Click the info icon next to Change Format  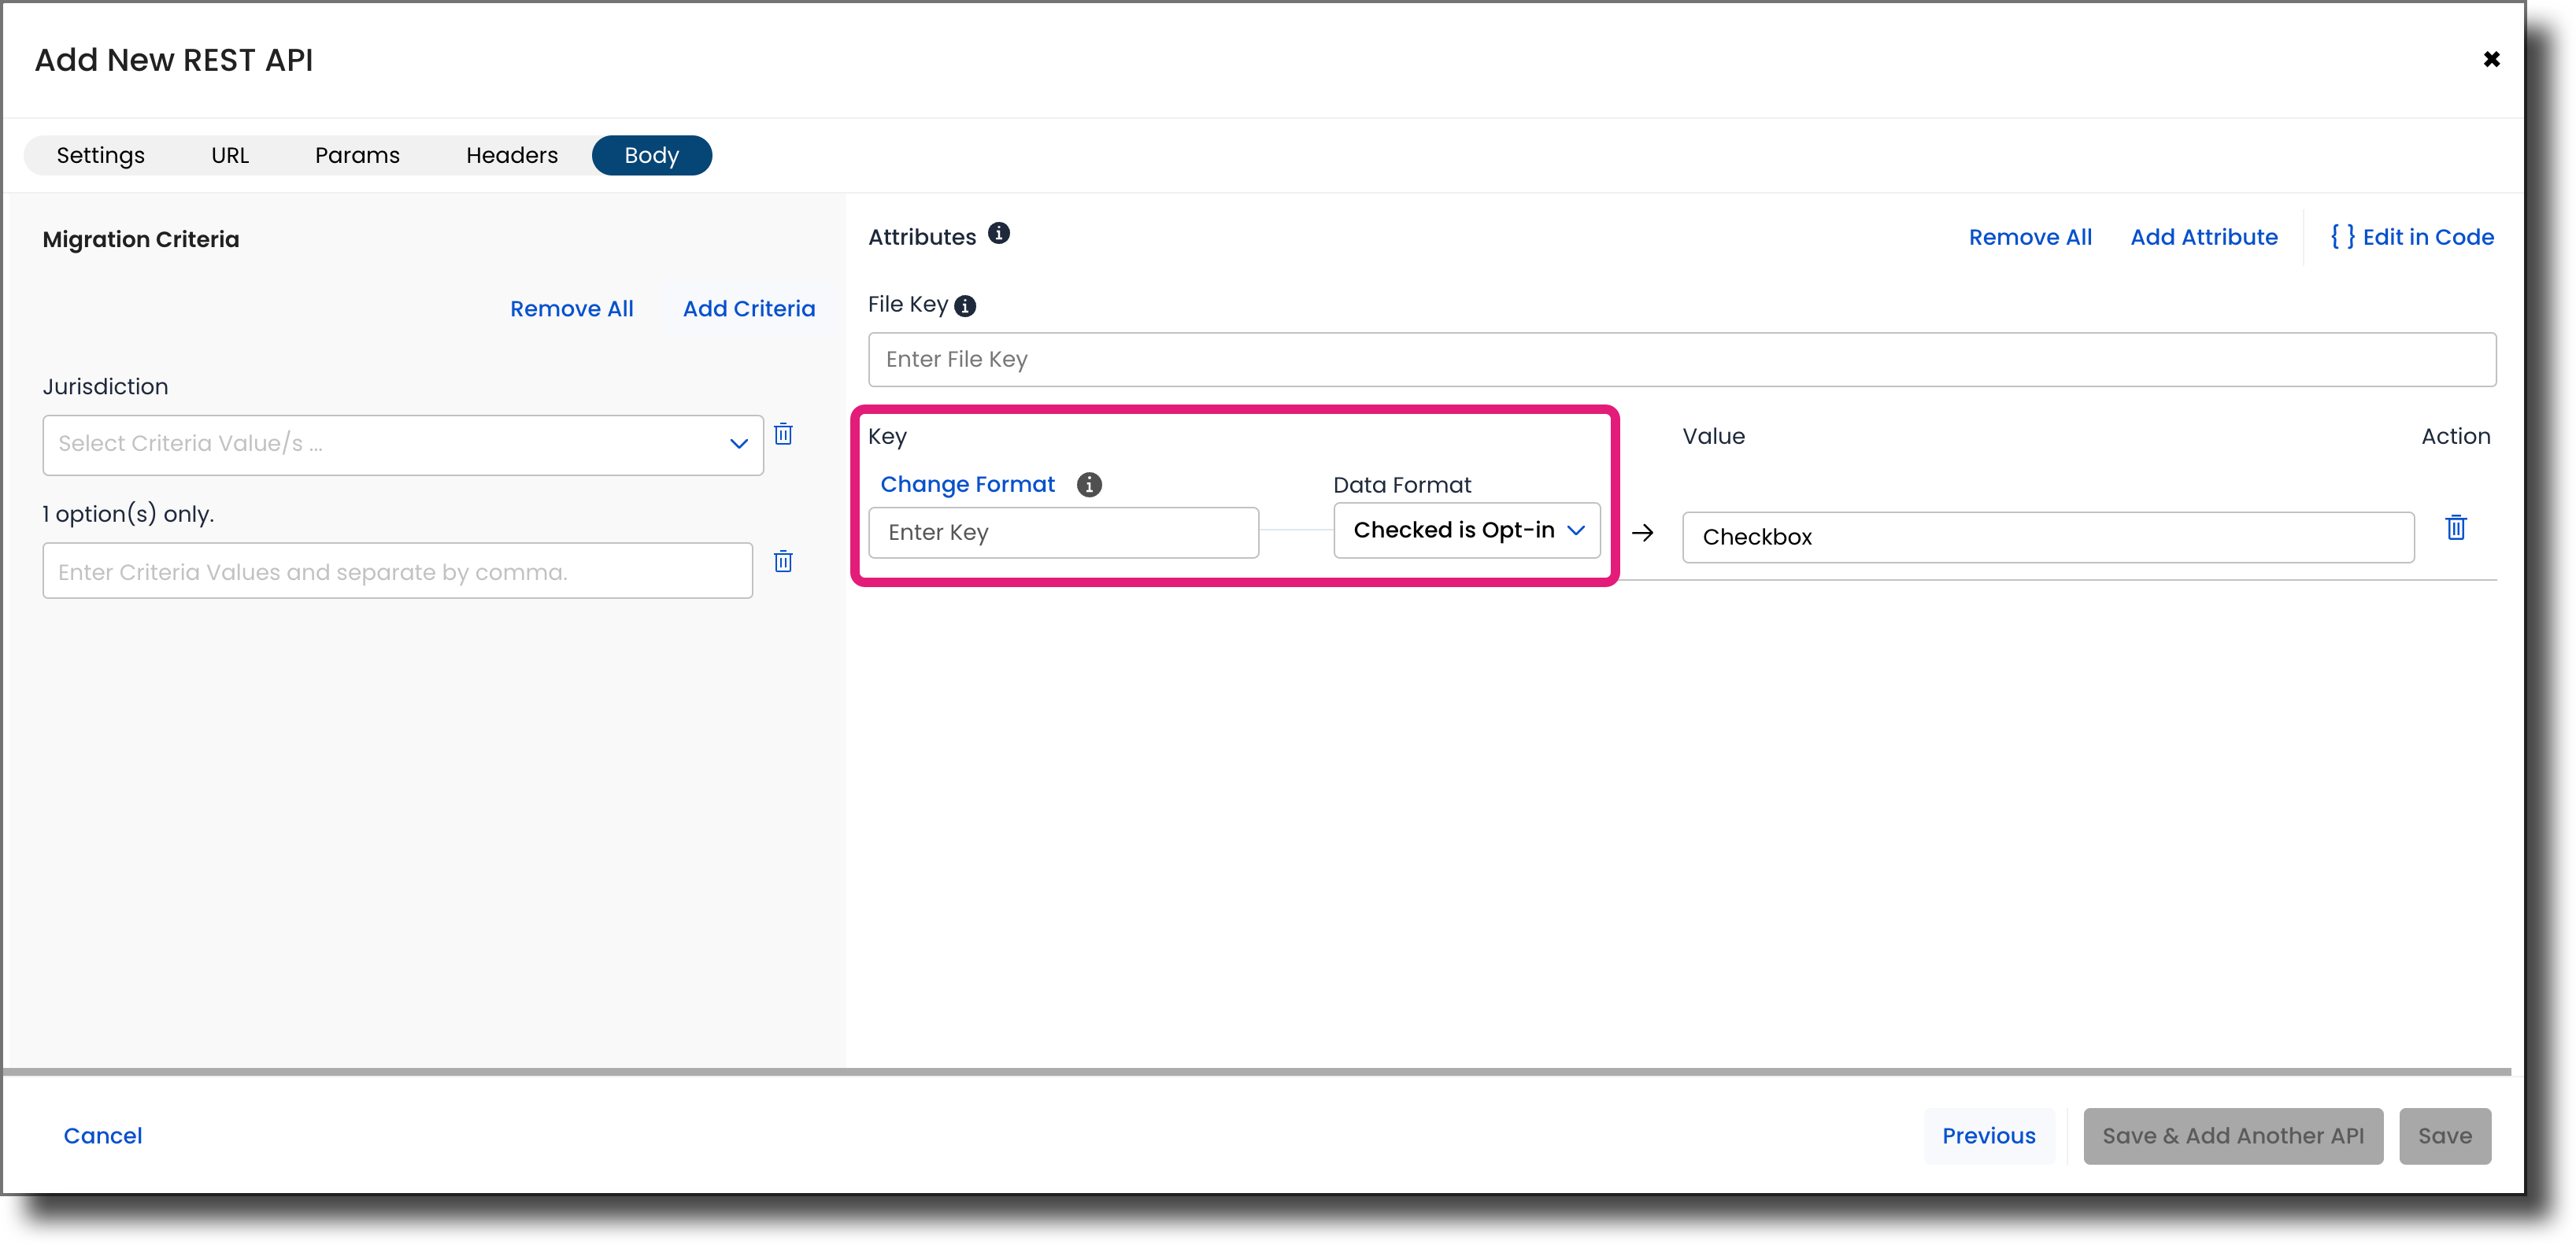click(x=1089, y=484)
